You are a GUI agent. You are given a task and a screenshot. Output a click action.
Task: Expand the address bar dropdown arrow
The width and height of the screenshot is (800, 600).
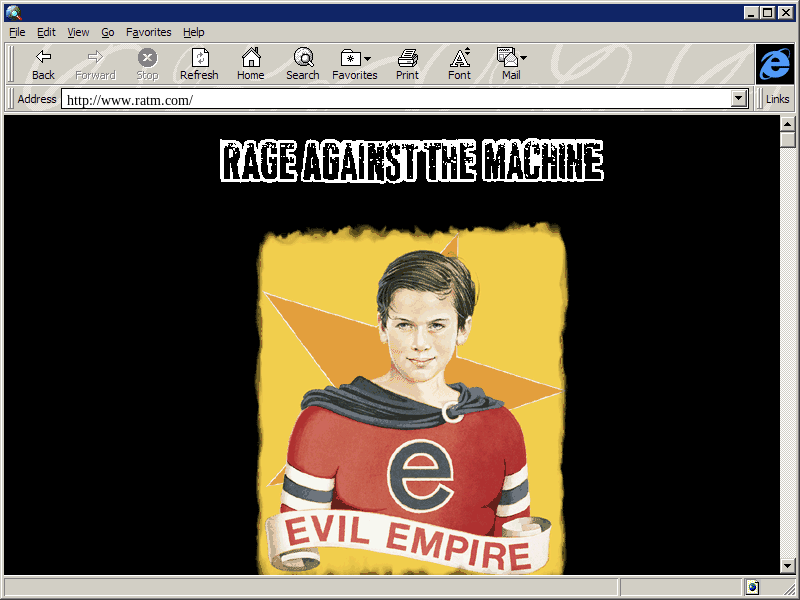[x=740, y=99]
